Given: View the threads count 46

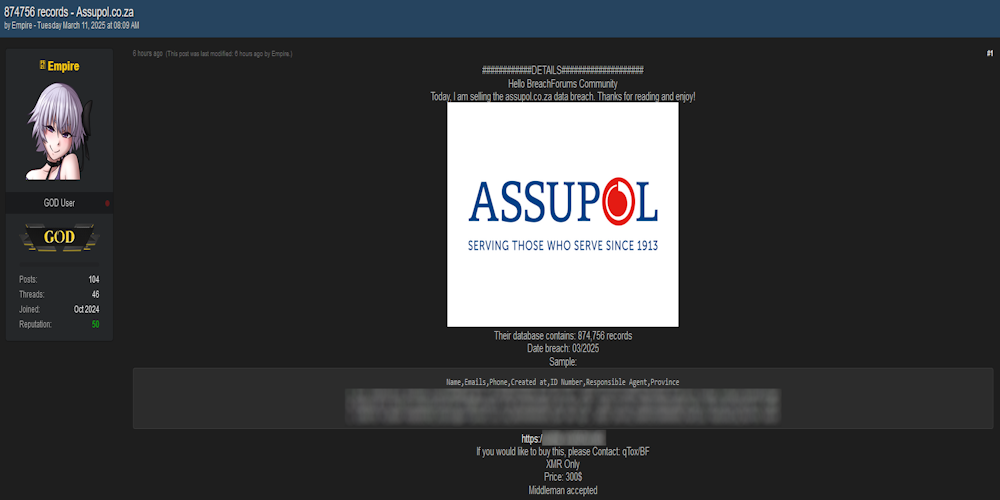Looking at the screenshot, I should pos(95,295).
